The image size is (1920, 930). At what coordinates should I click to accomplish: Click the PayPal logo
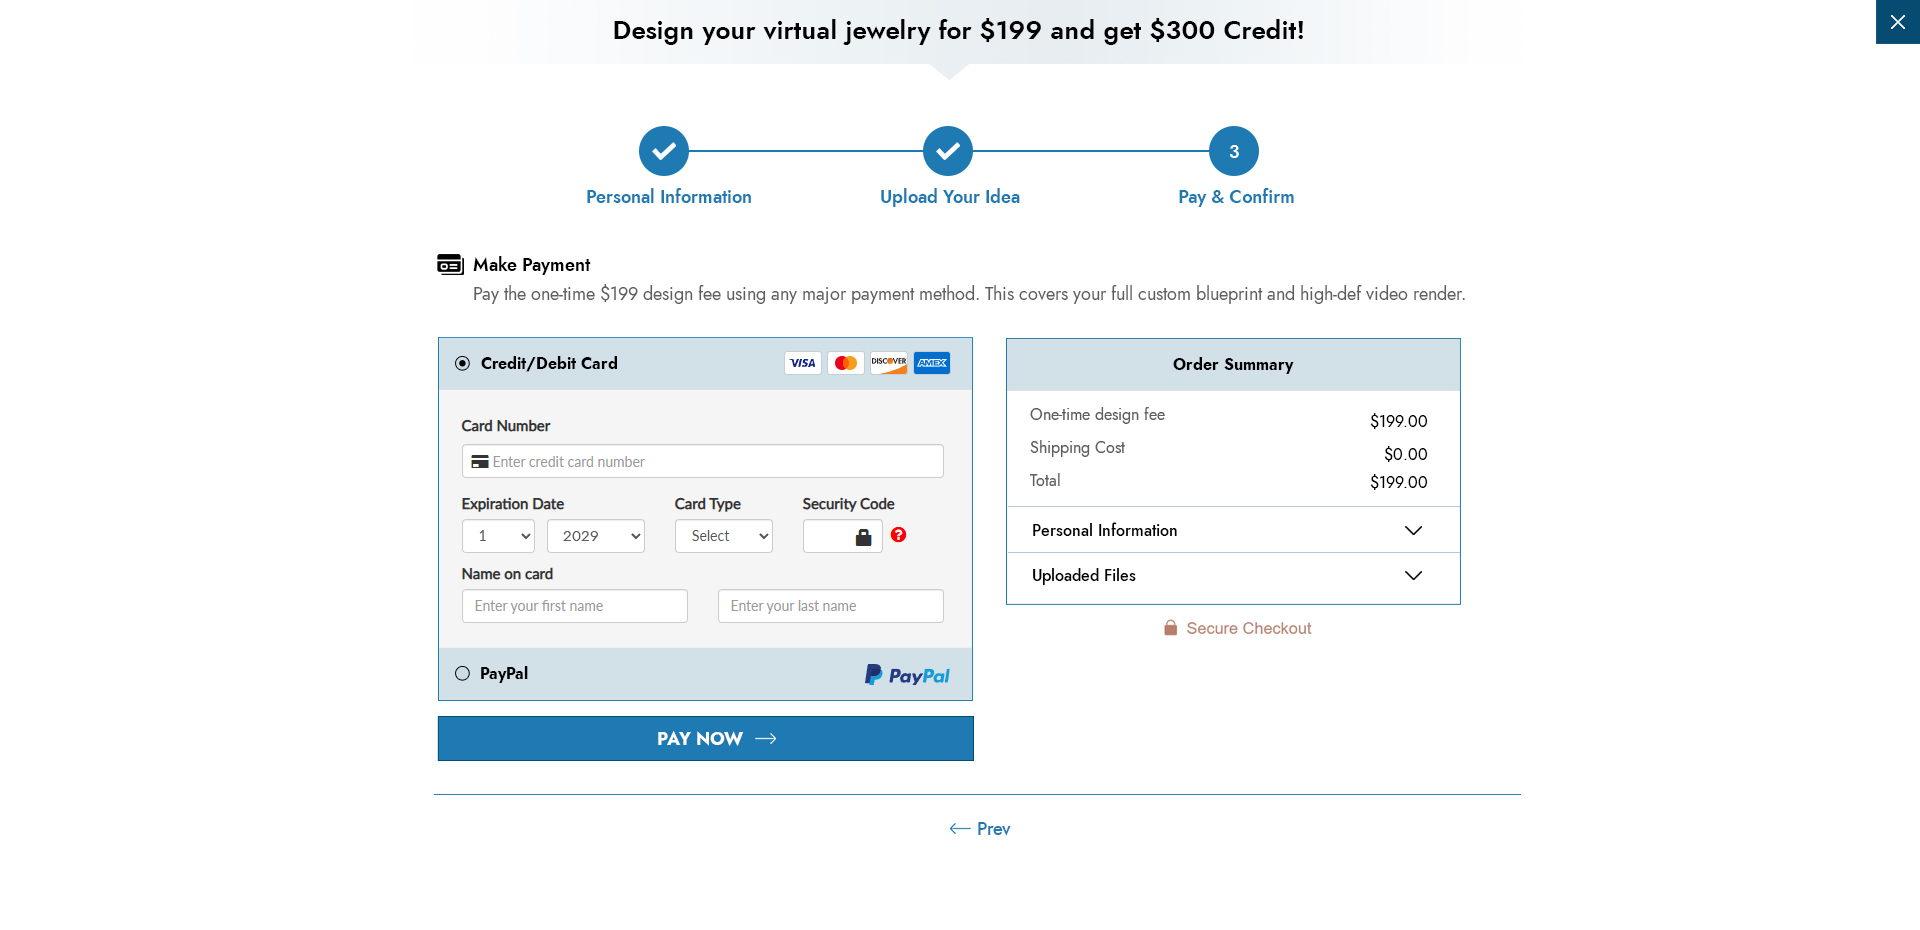pos(907,675)
